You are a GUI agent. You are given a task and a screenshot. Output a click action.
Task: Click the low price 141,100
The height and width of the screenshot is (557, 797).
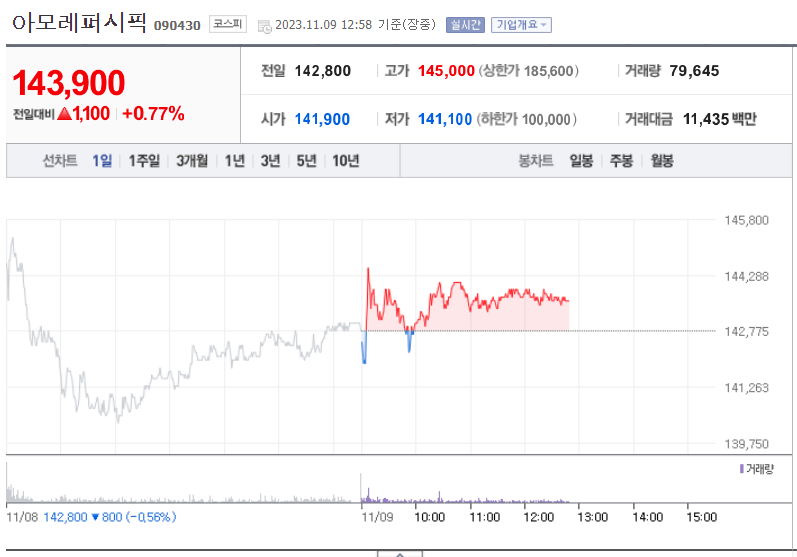point(445,119)
